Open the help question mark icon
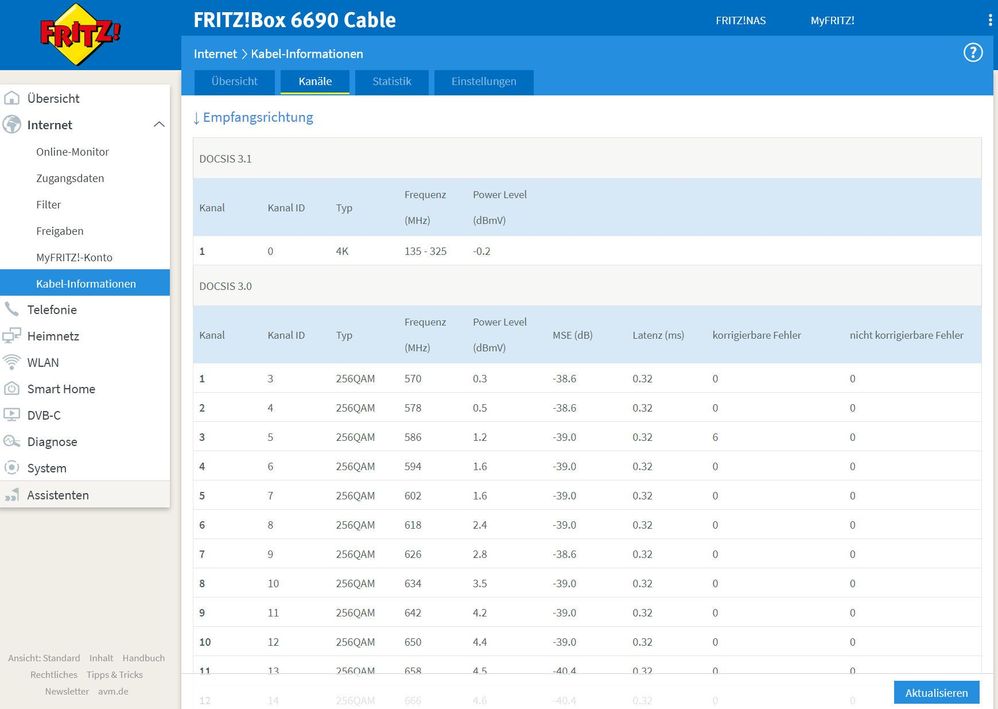The width and height of the screenshot is (998, 709). [x=972, y=53]
